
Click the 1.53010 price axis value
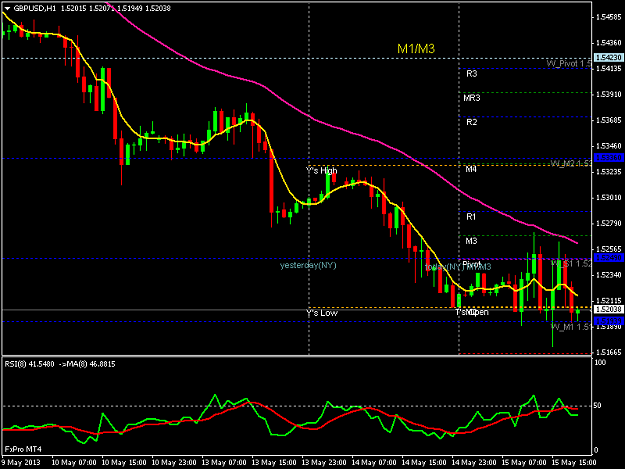coord(609,198)
